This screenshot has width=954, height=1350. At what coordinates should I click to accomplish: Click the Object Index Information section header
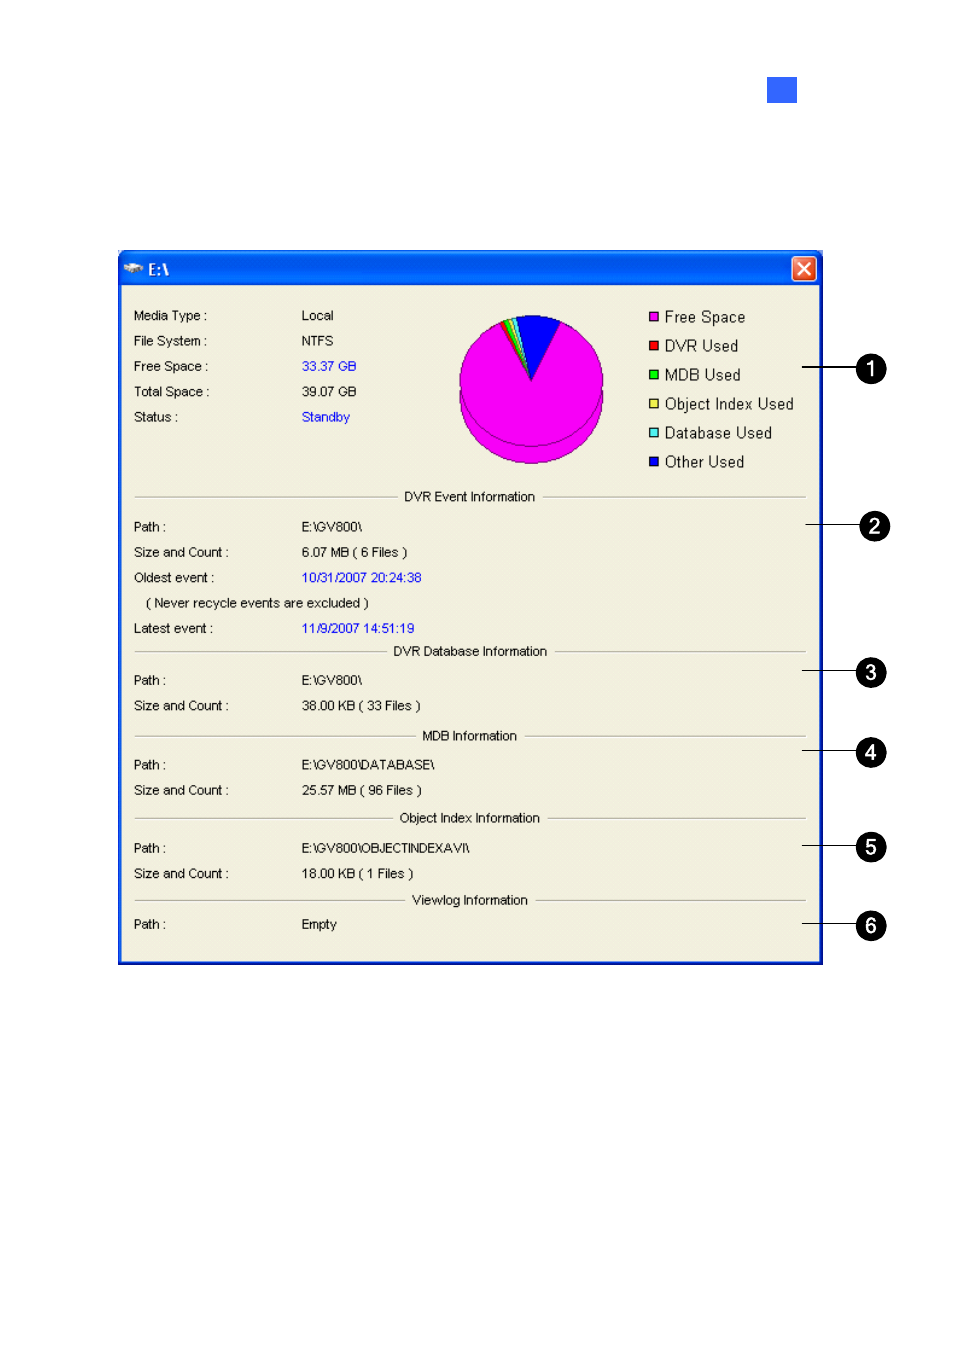click(x=469, y=818)
